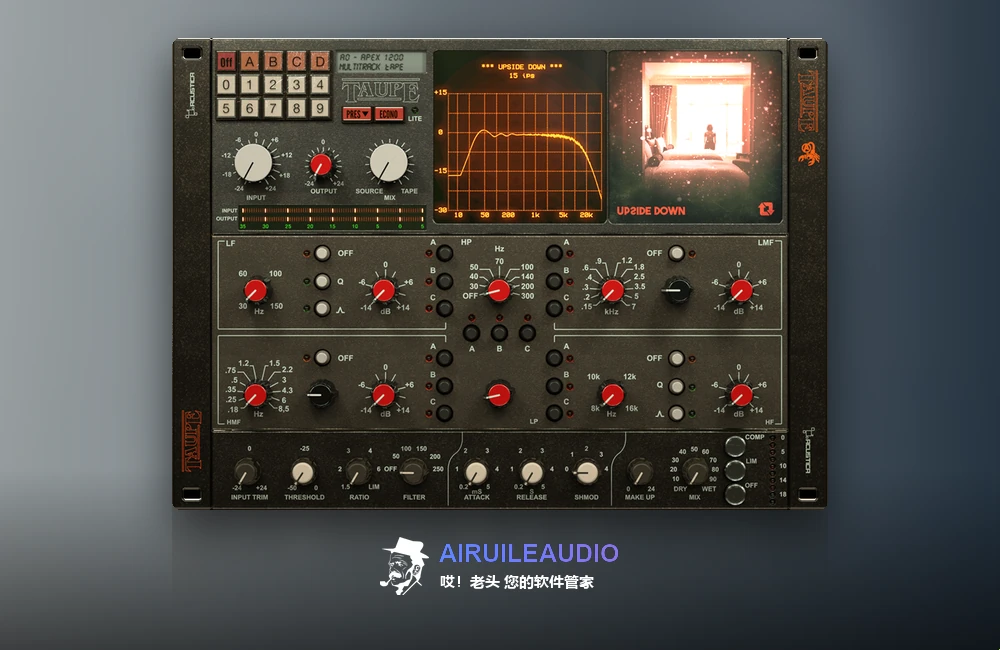Select the COMP mode button
Screen dimensions: 1000x650
click(735, 446)
